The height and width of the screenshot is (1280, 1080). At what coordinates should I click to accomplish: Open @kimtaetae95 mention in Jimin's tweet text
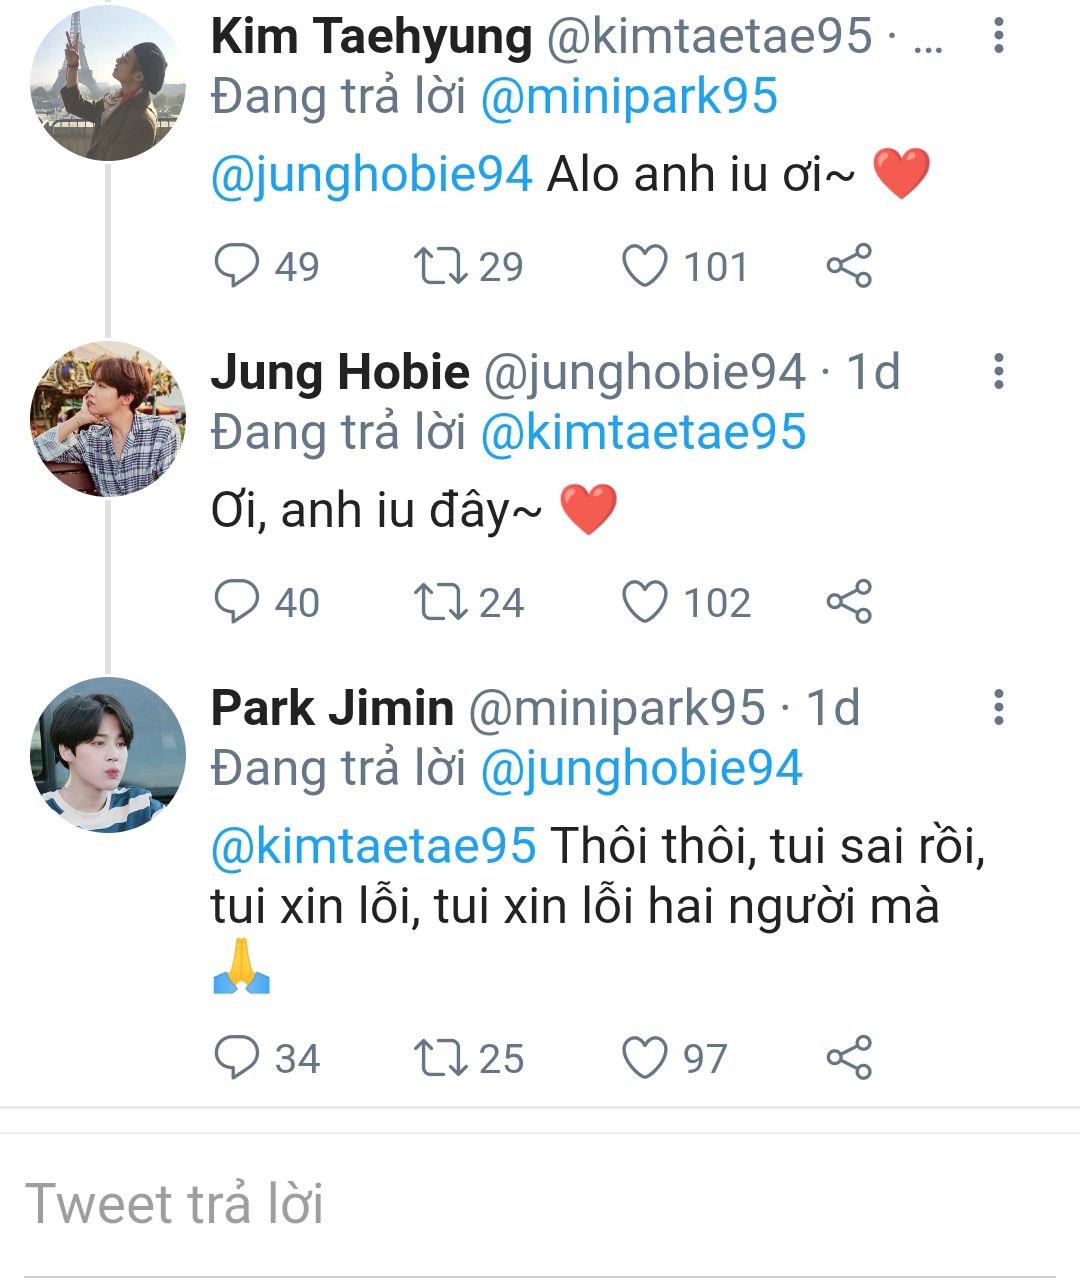tap(374, 846)
